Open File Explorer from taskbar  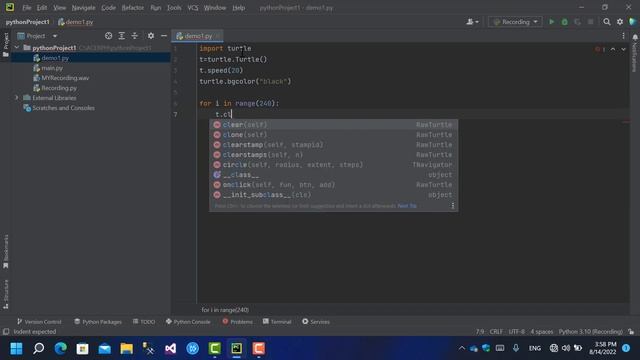pyautogui.click(x=127, y=349)
